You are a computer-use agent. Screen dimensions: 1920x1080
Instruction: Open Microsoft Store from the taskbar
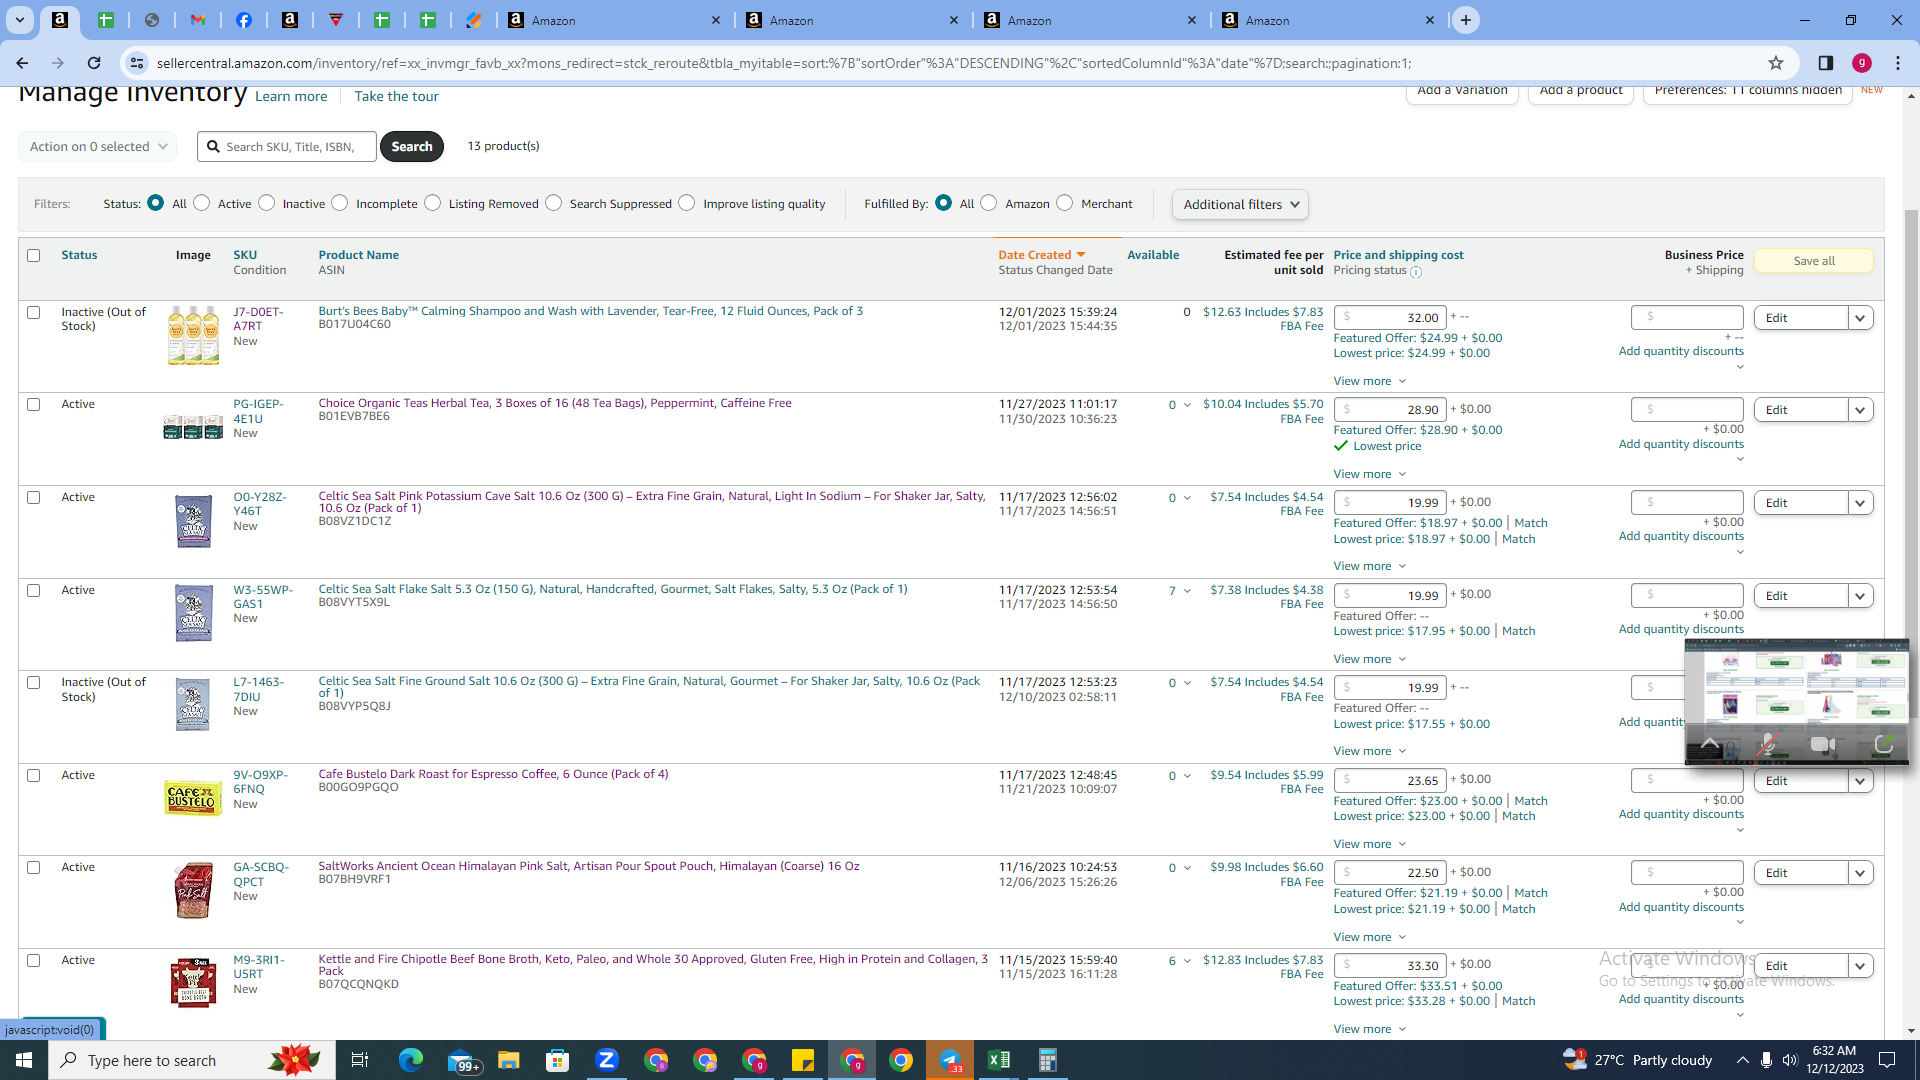(558, 1060)
